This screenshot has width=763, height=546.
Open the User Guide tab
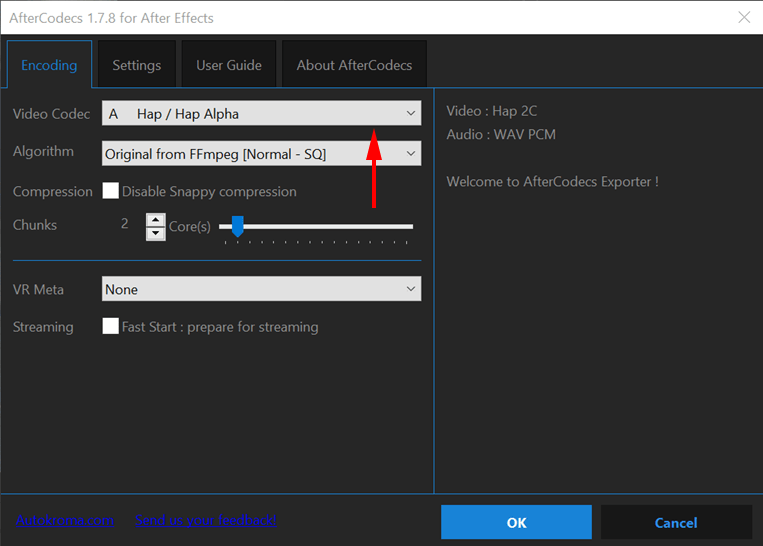point(229,65)
